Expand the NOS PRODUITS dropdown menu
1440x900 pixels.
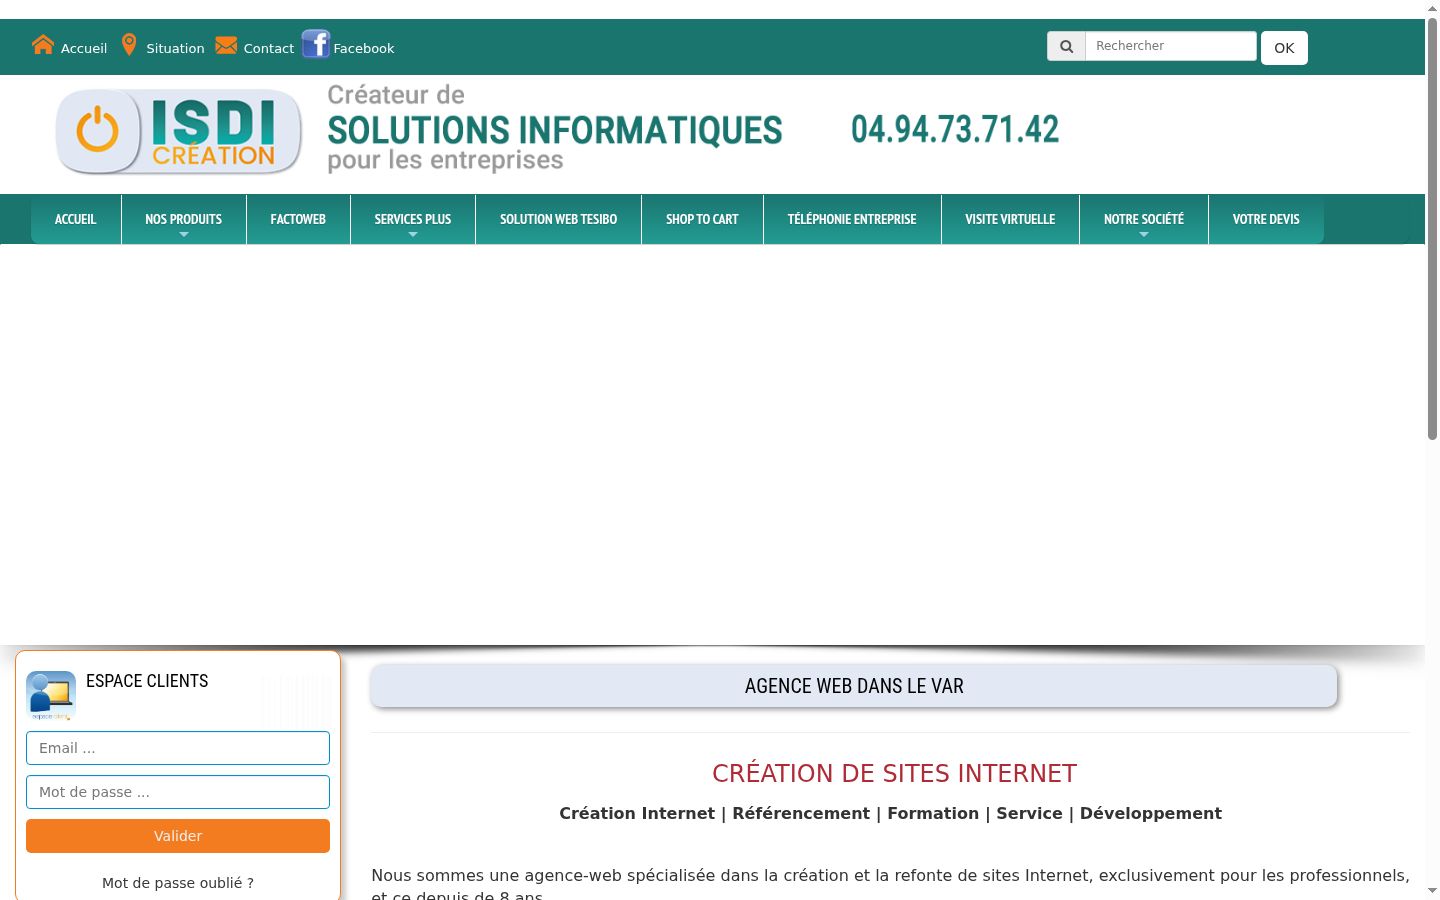184,219
